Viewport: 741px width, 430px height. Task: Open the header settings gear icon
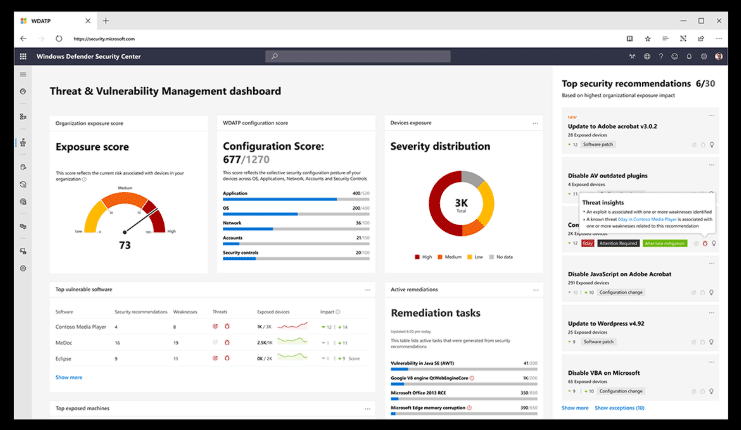click(x=704, y=56)
